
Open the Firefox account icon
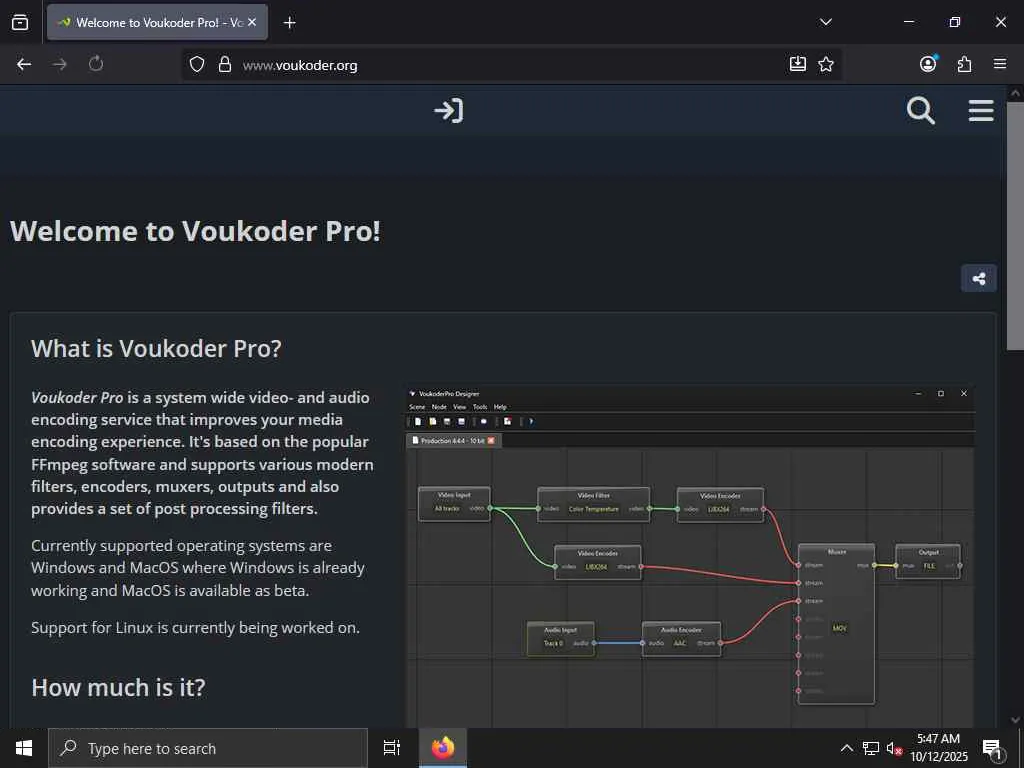pyautogui.click(x=928, y=63)
